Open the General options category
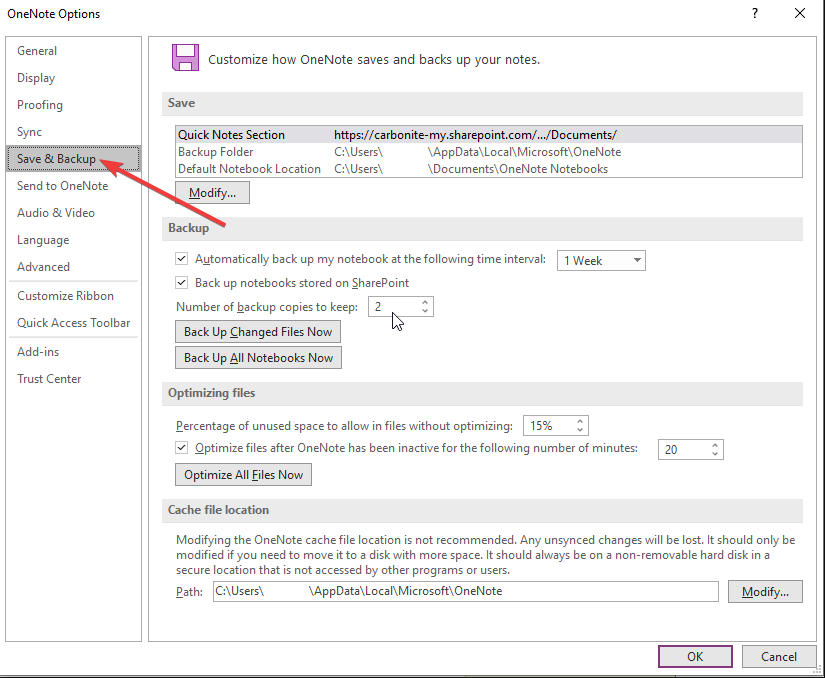The image size is (825, 678). coord(37,51)
